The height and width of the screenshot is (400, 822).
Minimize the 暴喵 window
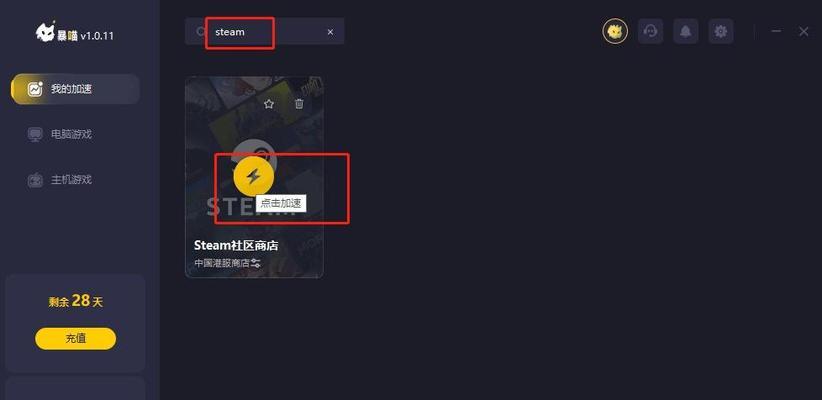click(x=776, y=31)
